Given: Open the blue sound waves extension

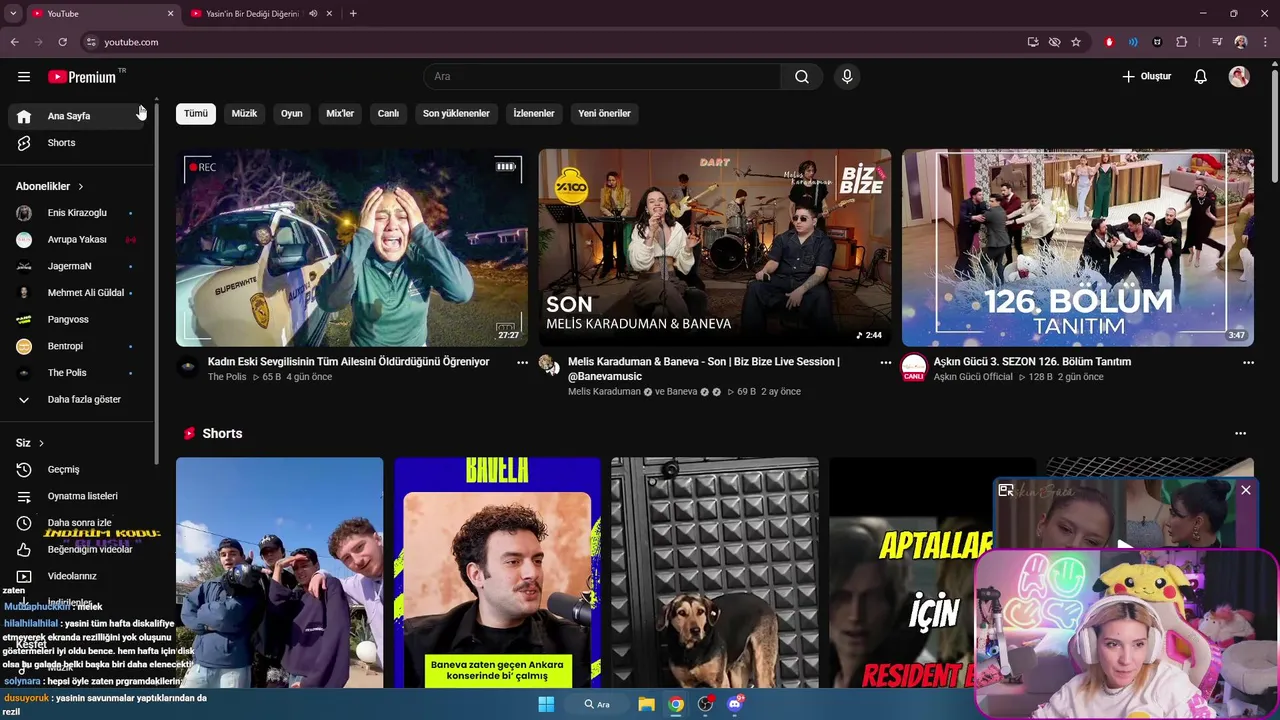Looking at the screenshot, I should 1133,42.
